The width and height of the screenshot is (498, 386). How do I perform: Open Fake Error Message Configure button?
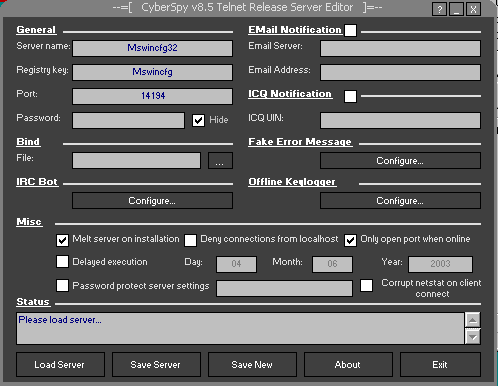point(400,161)
